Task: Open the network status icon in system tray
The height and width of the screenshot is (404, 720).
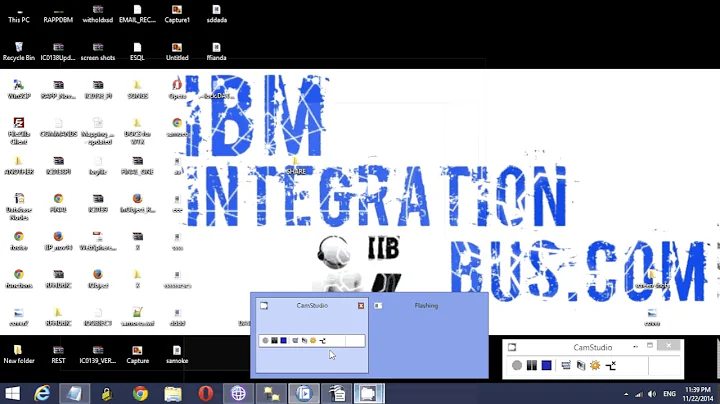Action: (639, 394)
